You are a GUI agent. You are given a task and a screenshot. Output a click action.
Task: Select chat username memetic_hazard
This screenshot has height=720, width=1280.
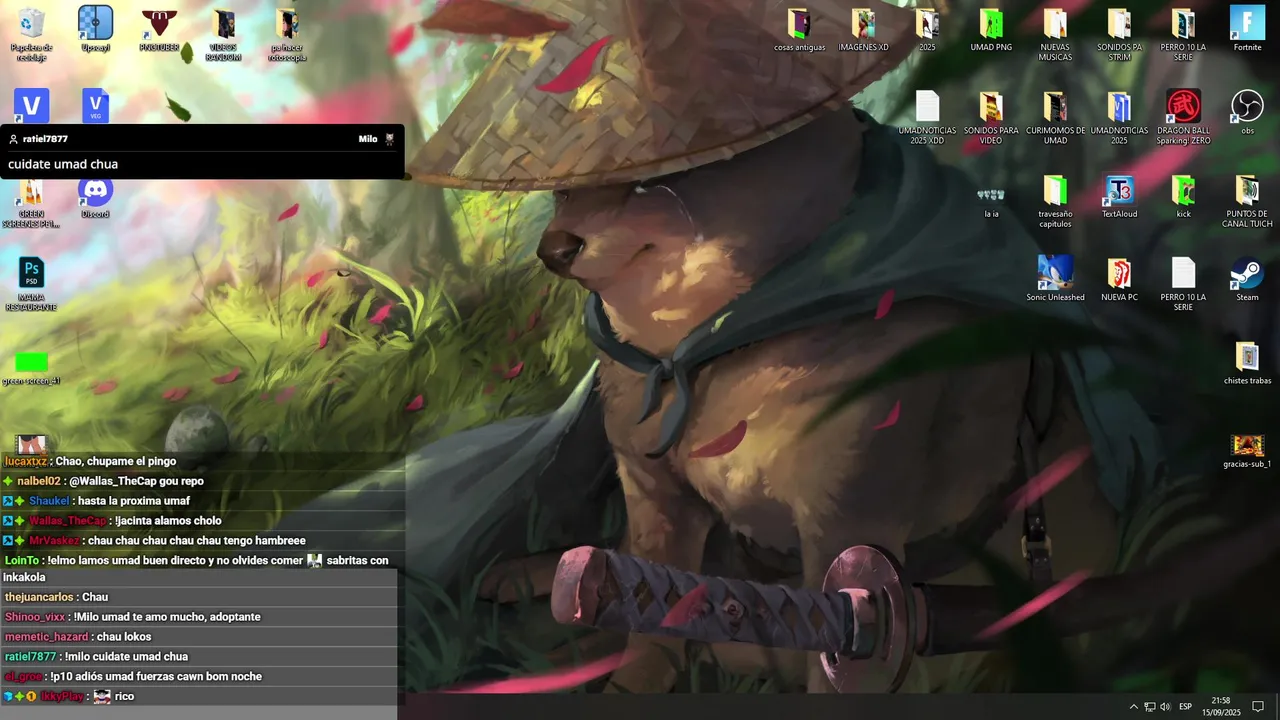46,637
